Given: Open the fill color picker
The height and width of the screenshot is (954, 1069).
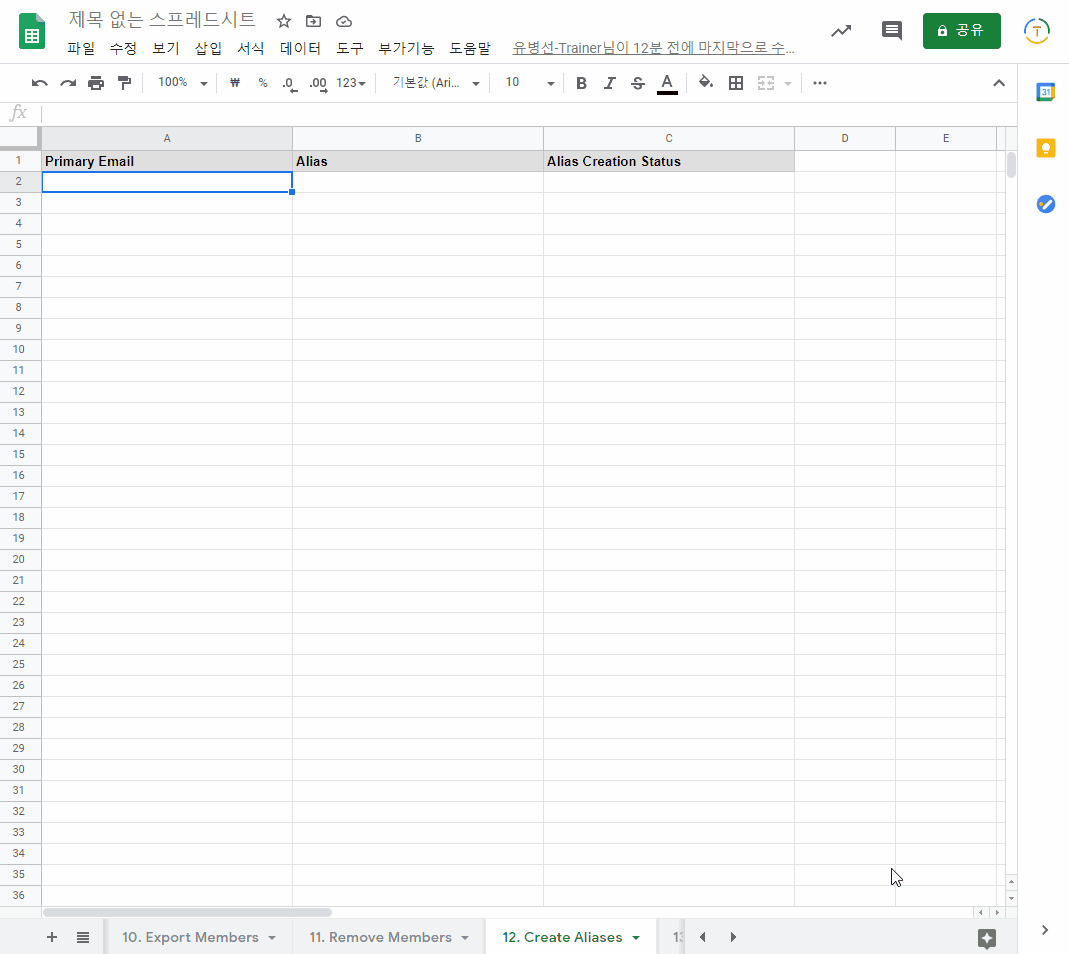Looking at the screenshot, I should click(706, 83).
